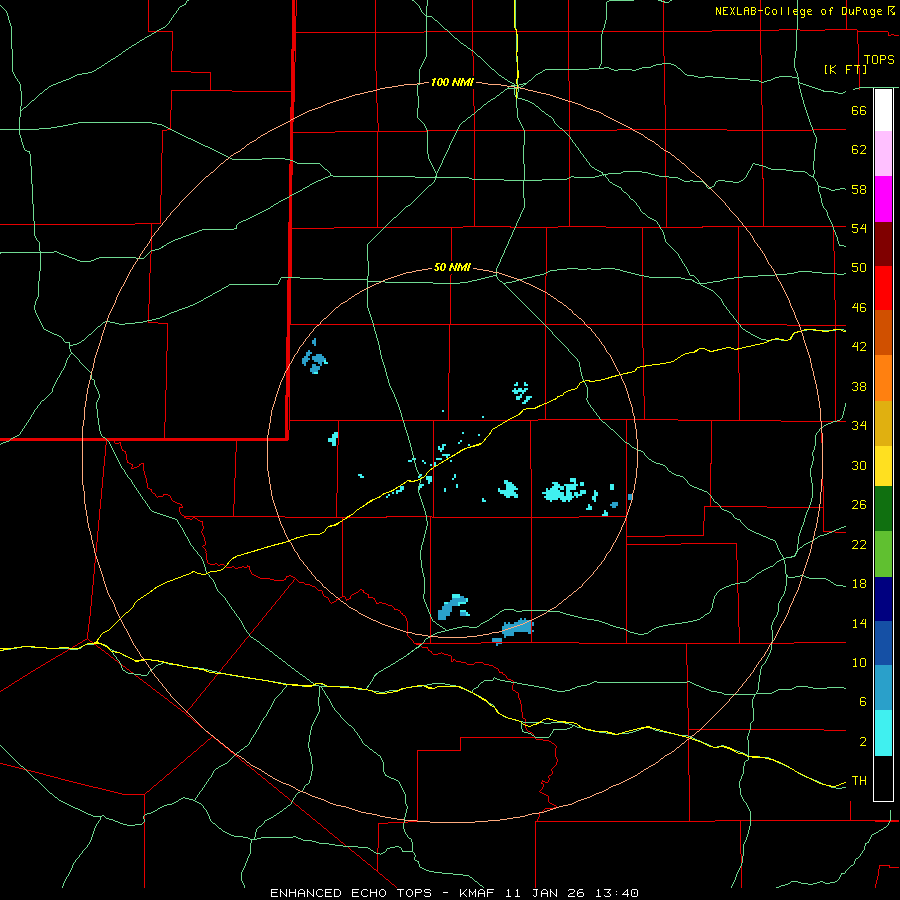Select the light pink legend color swatch
This screenshot has width=900, height=900.
click(883, 154)
